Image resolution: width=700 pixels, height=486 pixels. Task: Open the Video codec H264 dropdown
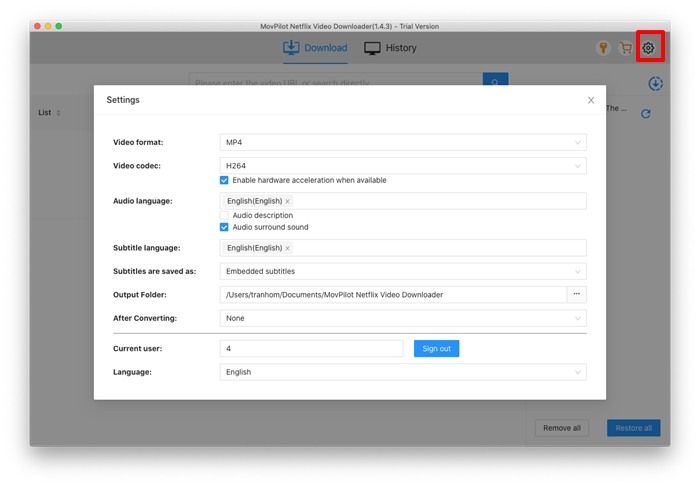click(403, 166)
